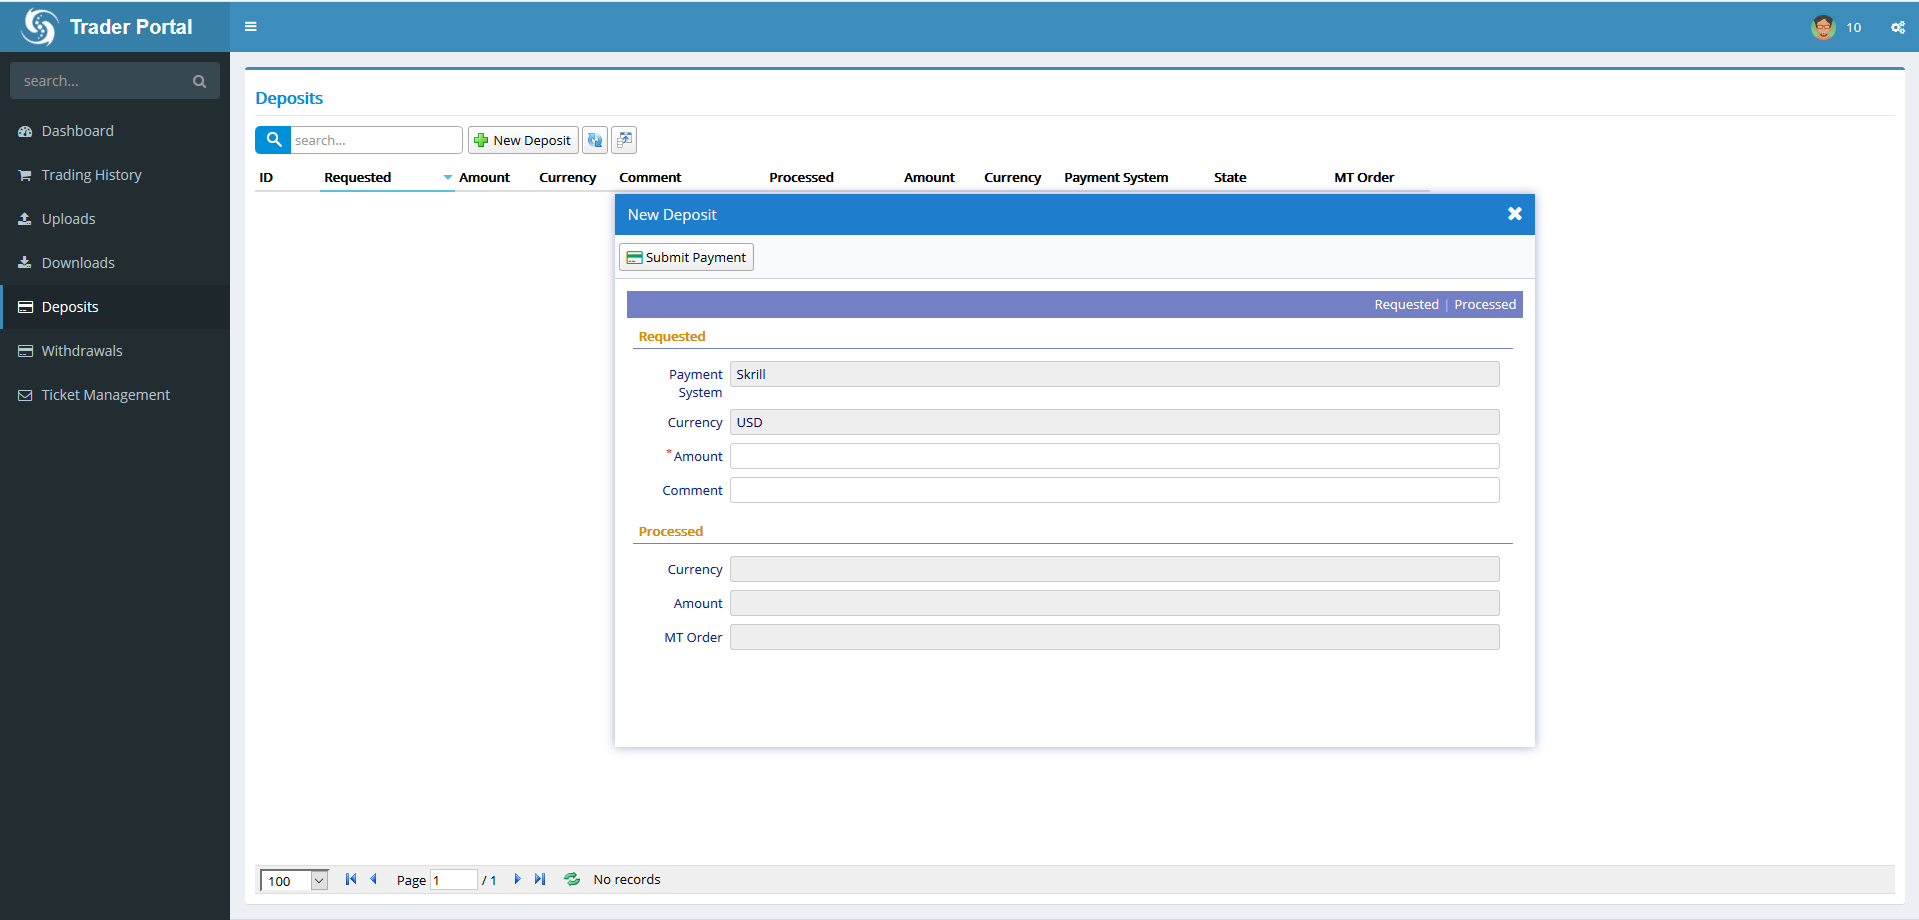Click the blue magnifier search icon

click(x=273, y=140)
